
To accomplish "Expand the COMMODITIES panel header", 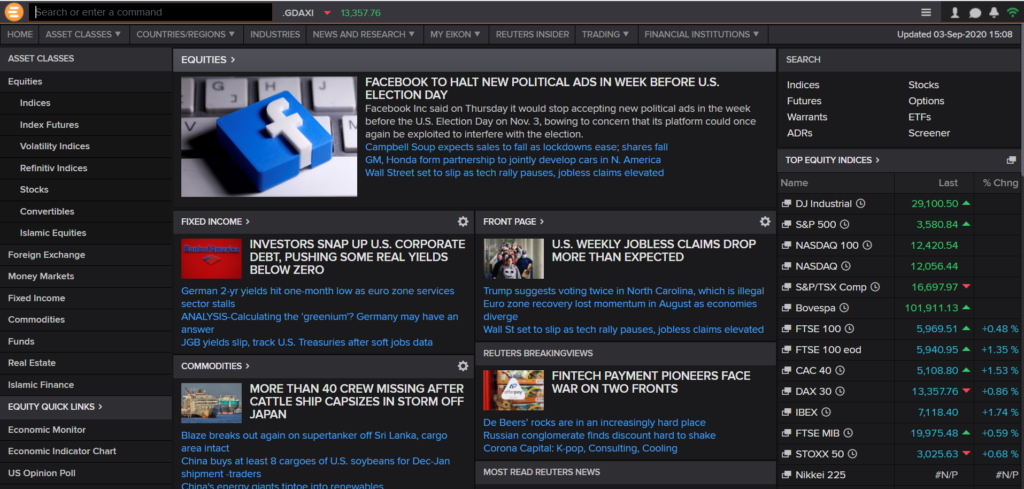I will (215, 366).
